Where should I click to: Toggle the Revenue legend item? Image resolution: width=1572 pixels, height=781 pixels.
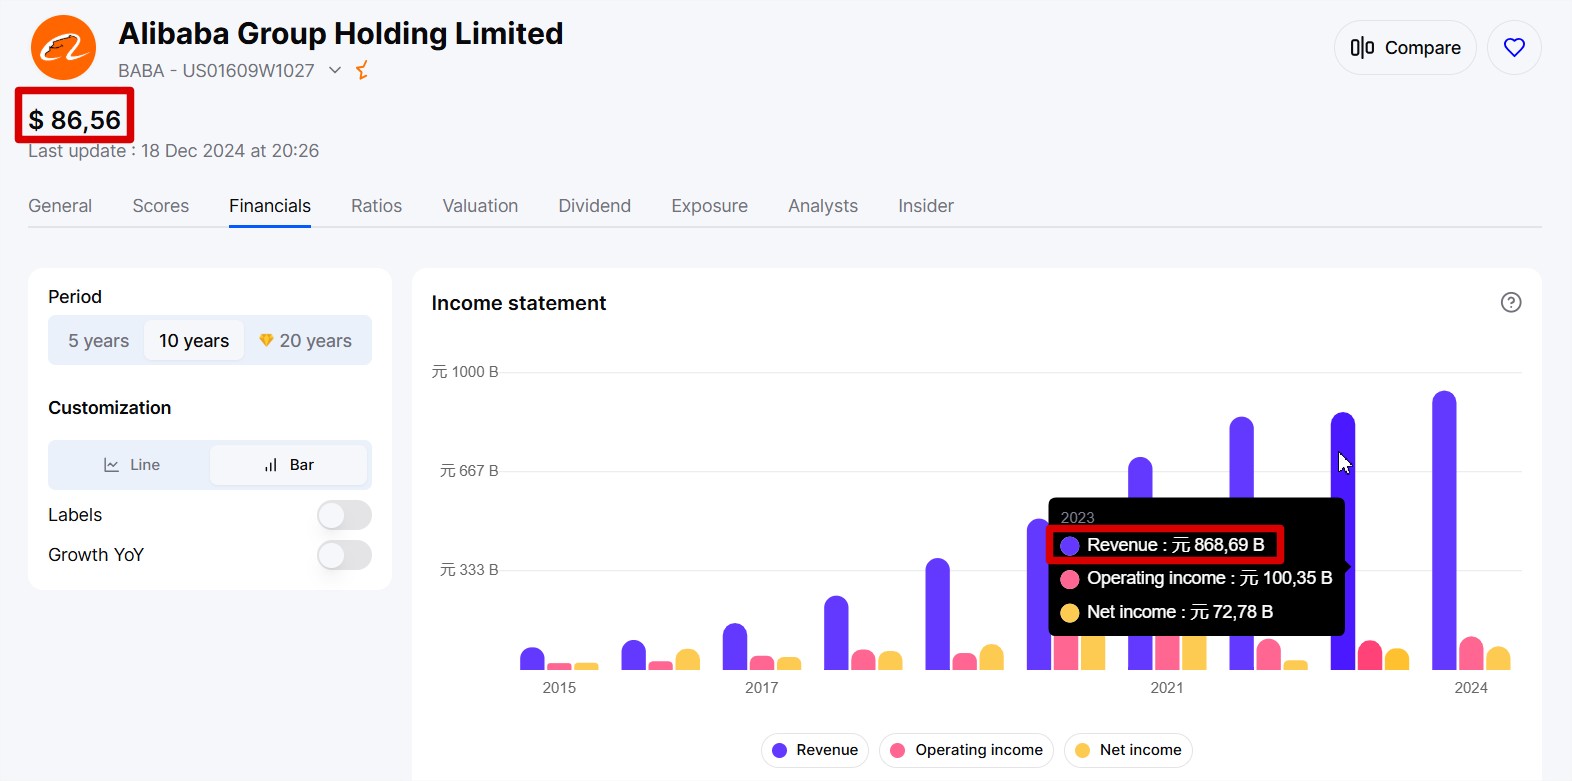pos(815,750)
